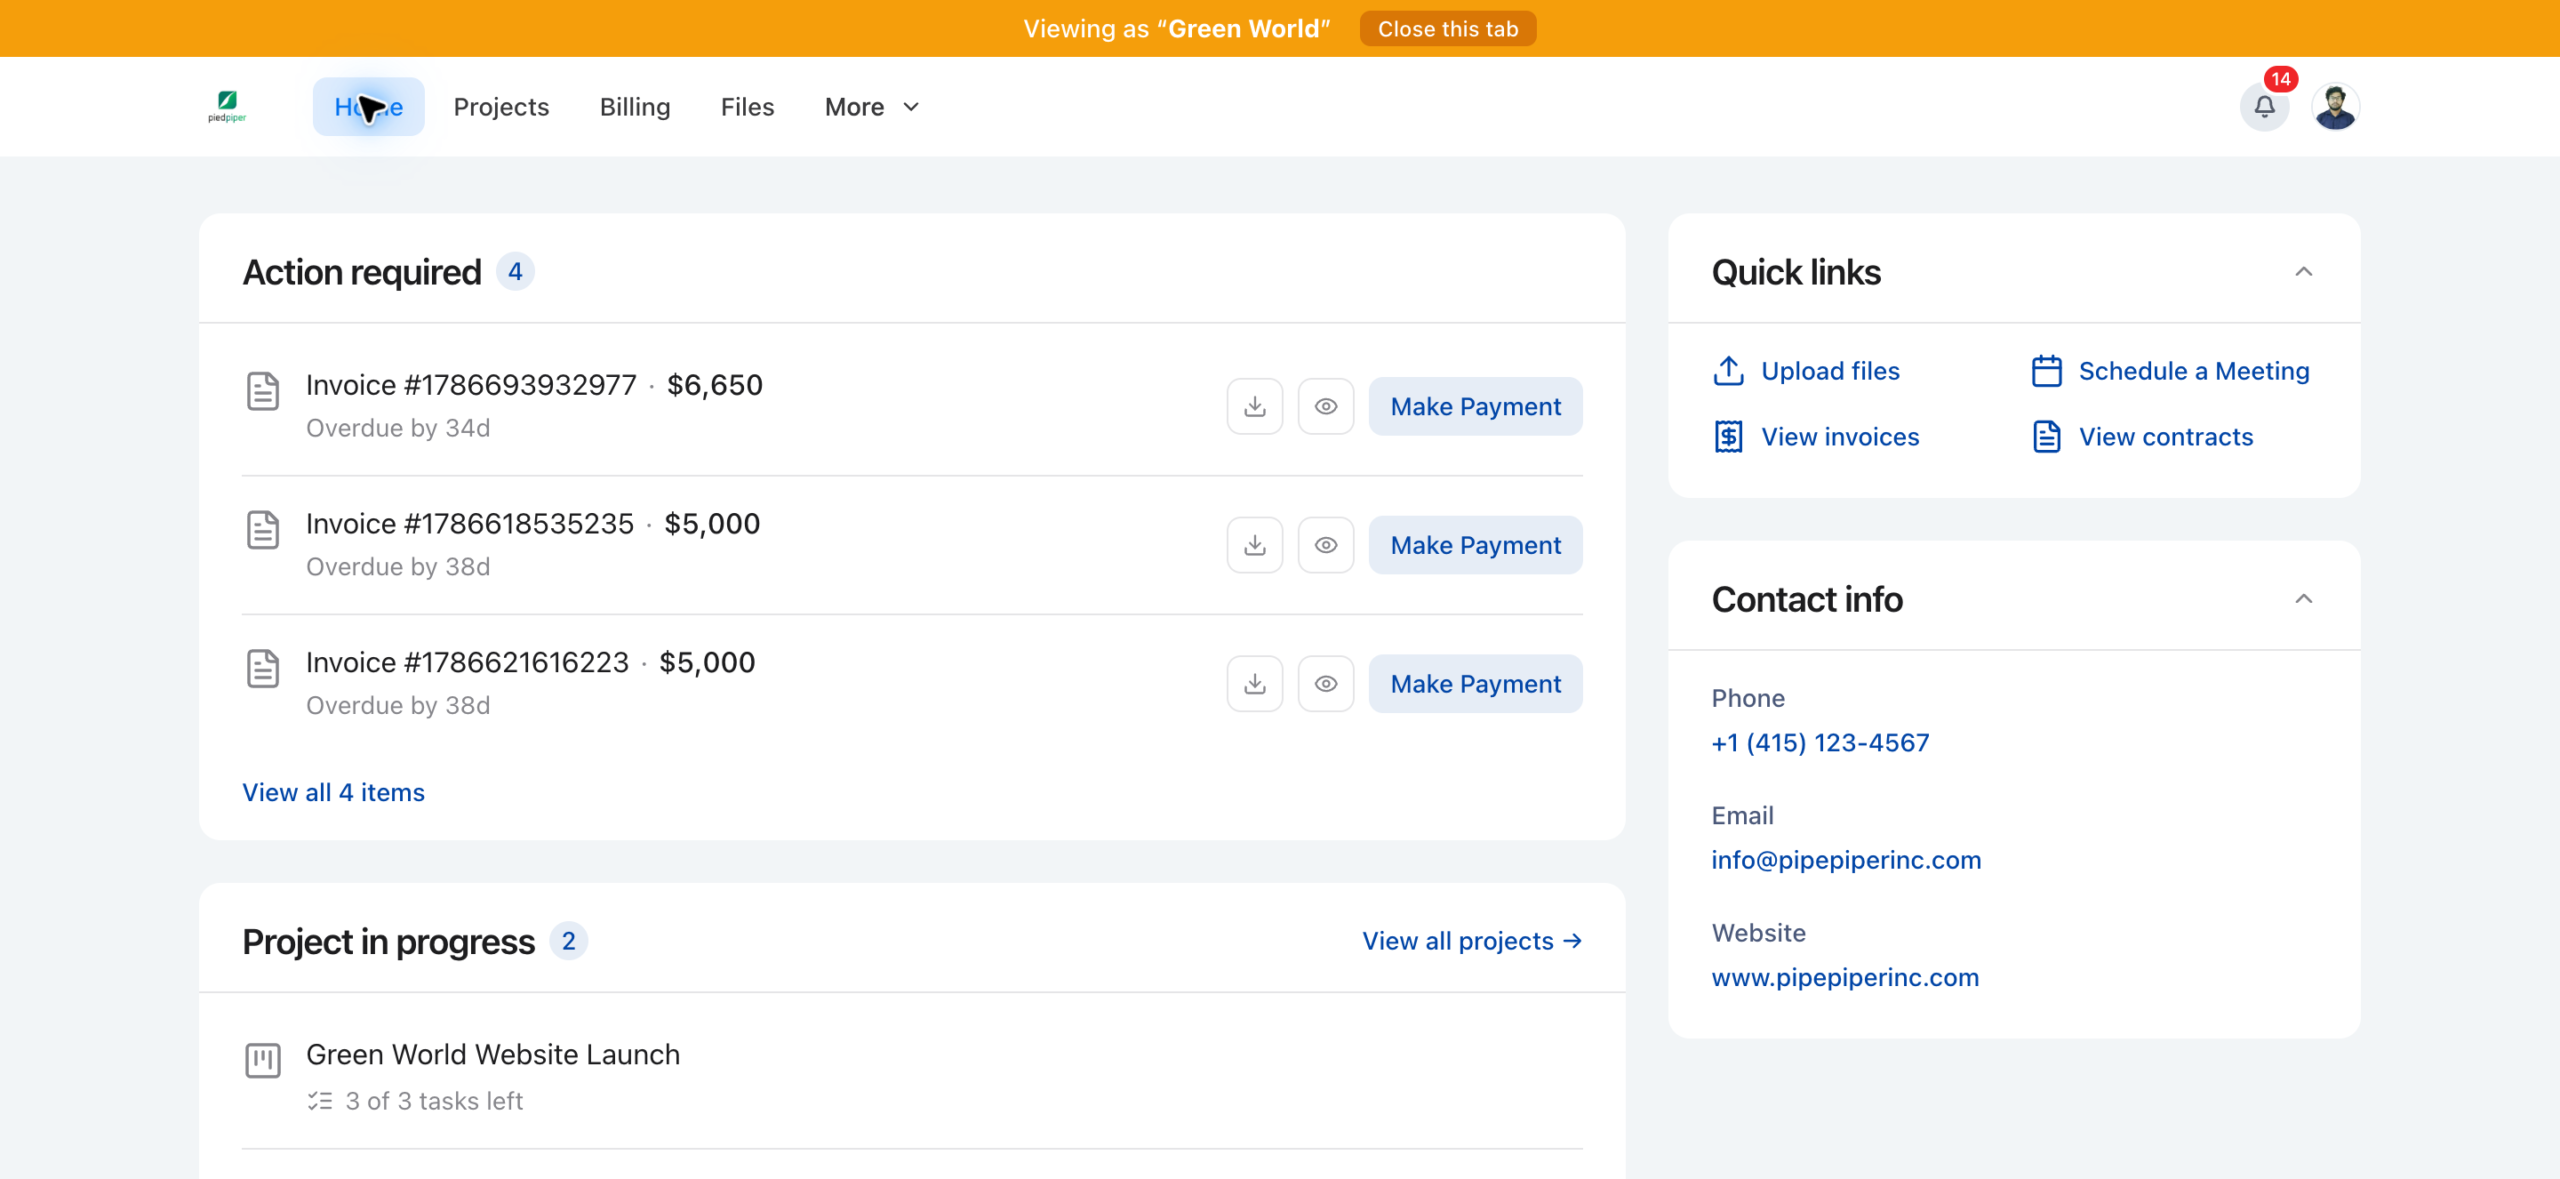The height and width of the screenshot is (1179, 2560).
Task: Expand the More menu
Action: [871, 107]
